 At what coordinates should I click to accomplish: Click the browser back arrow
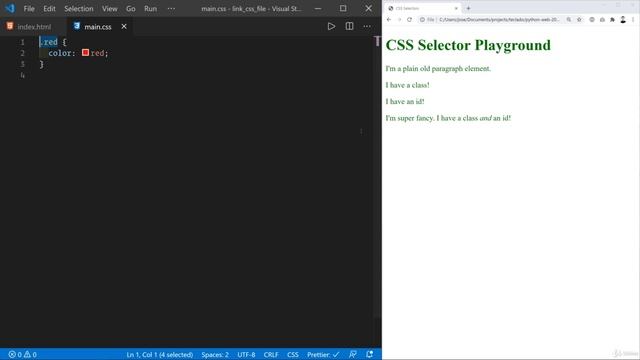point(389,20)
